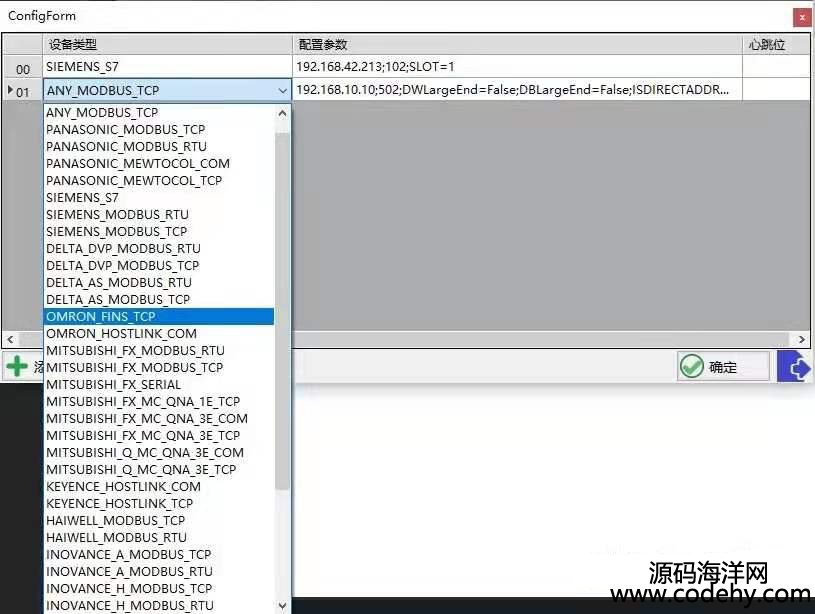Click the 192.168.10.10;502 config parameter cell

pyautogui.click(x=517, y=90)
